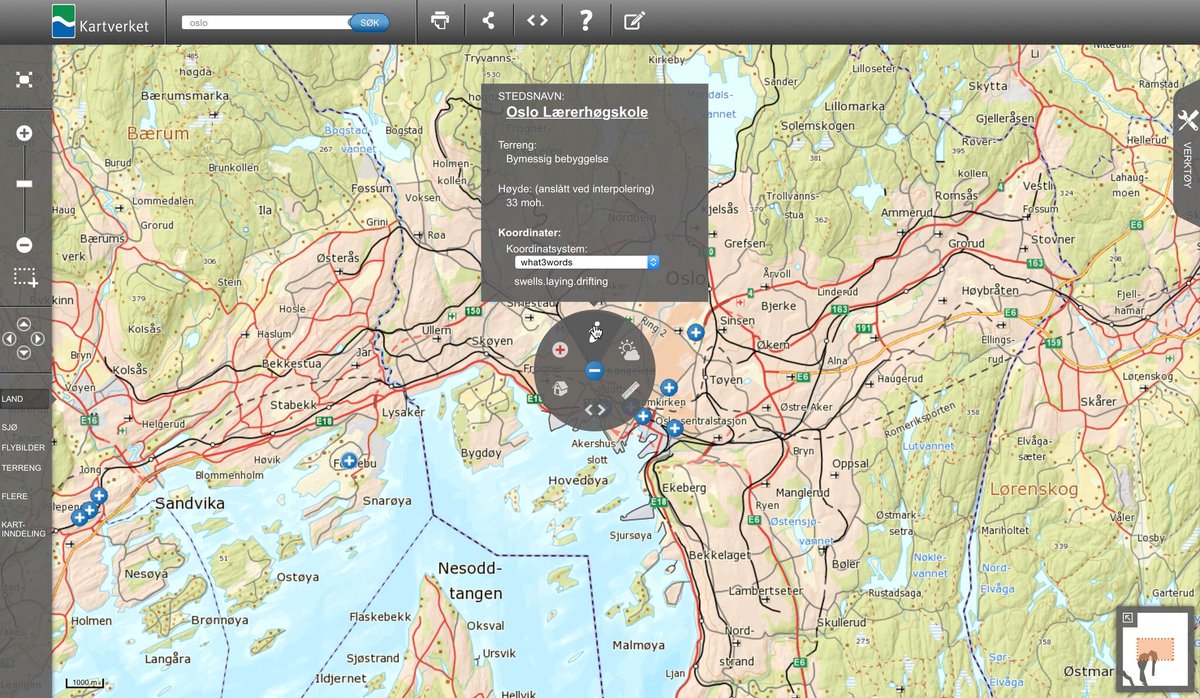Zoom in with the sidebar plus button
The height and width of the screenshot is (698, 1200).
(25, 133)
